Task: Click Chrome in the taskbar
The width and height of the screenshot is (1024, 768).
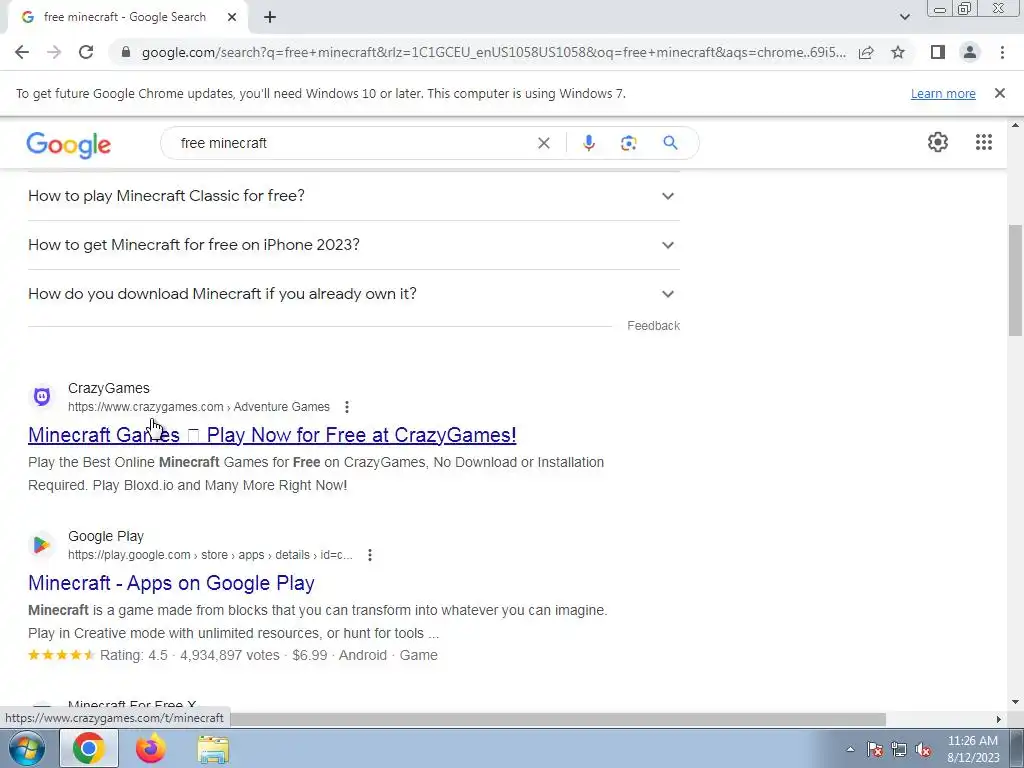Action: [x=89, y=748]
